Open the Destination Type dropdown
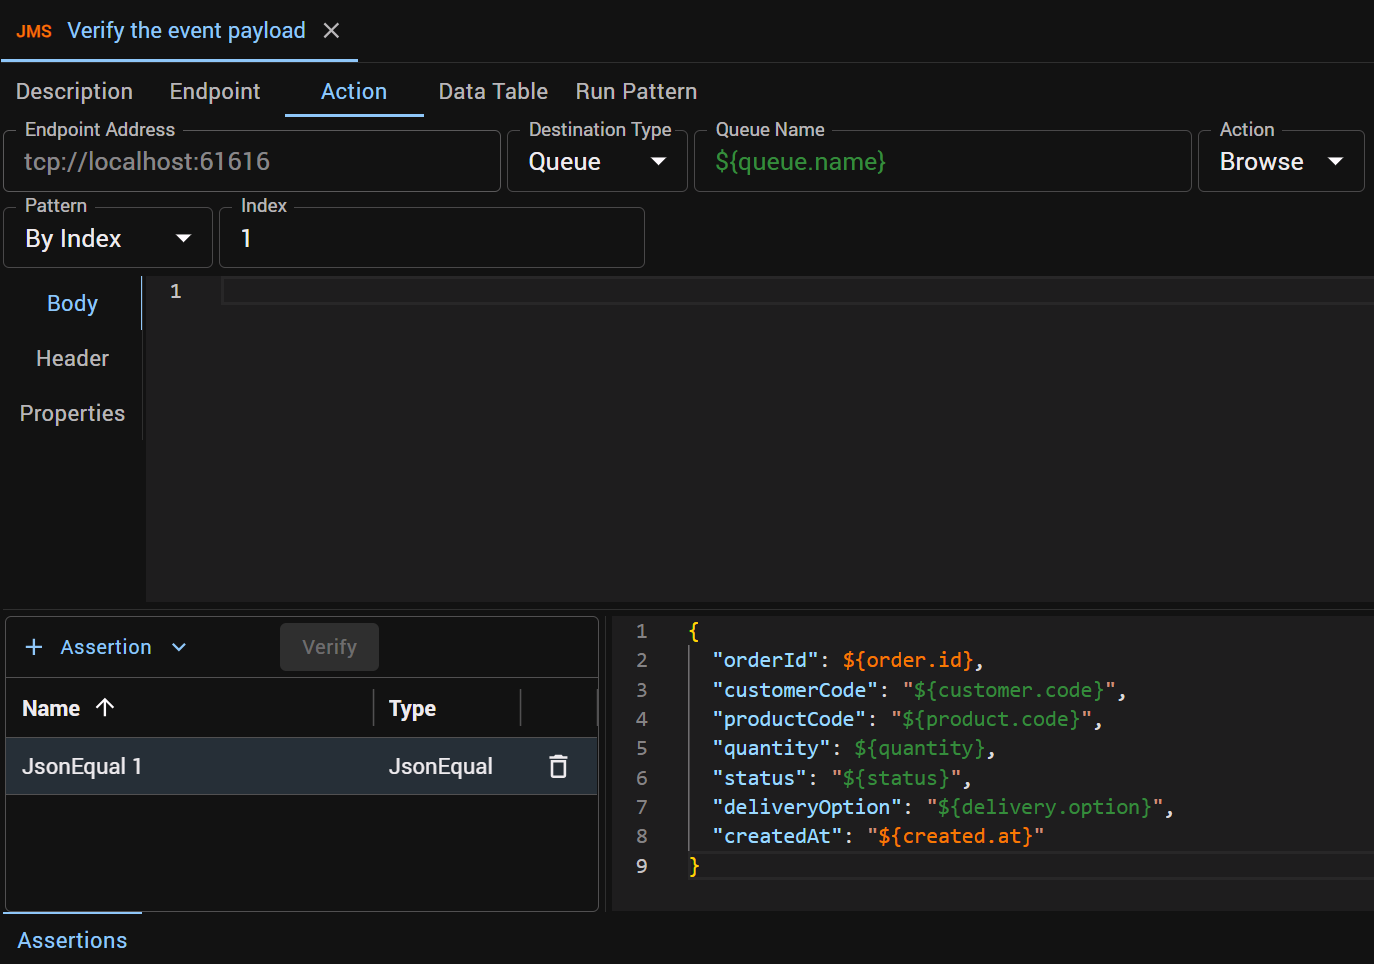Screen dimensions: 1374x964 [597, 161]
